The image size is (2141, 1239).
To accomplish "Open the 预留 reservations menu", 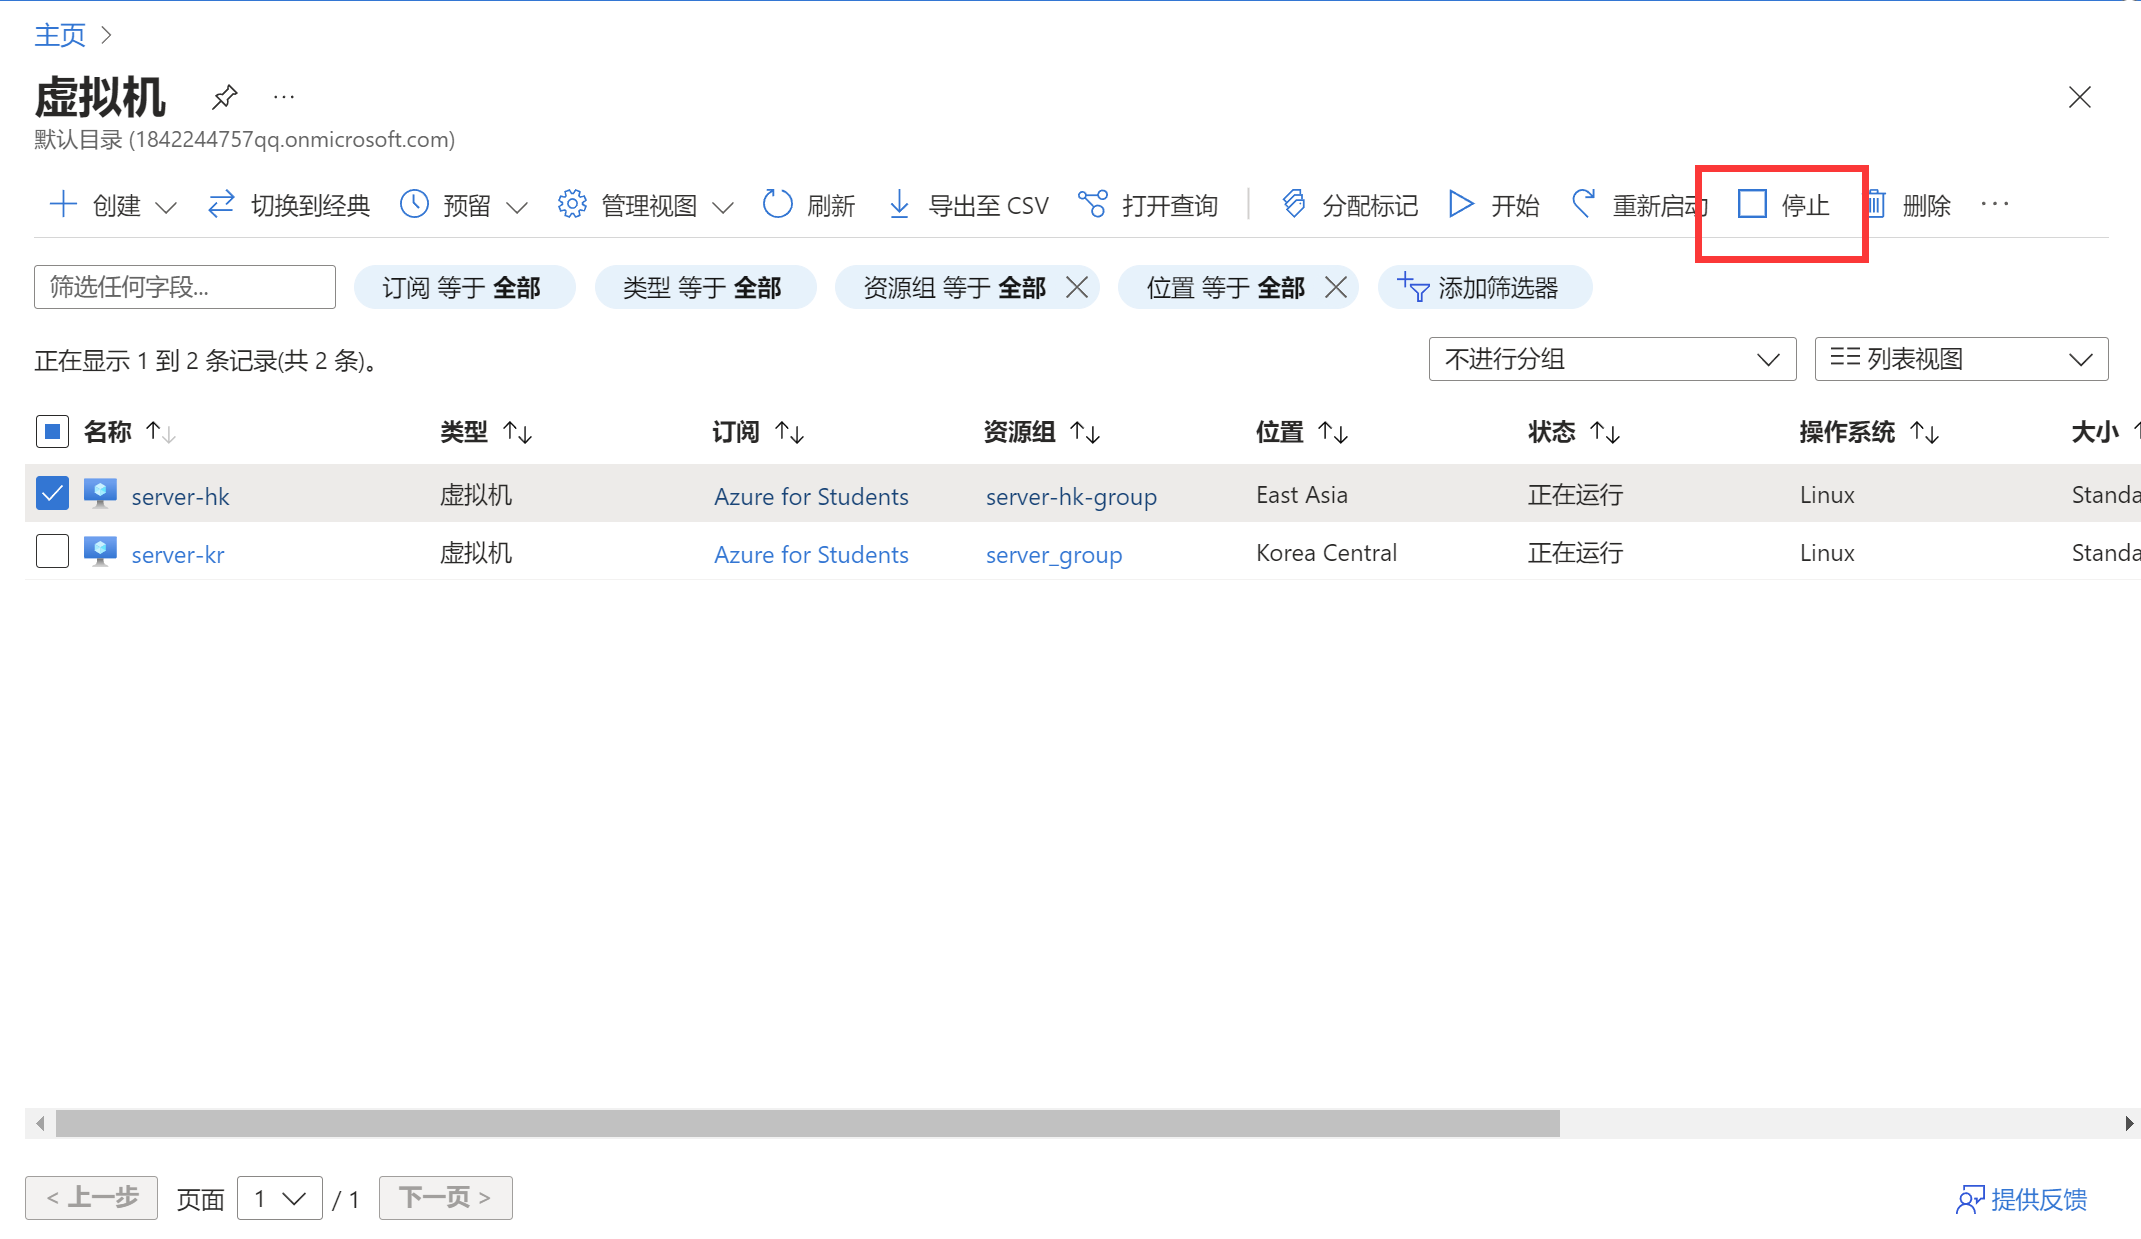I will [464, 205].
